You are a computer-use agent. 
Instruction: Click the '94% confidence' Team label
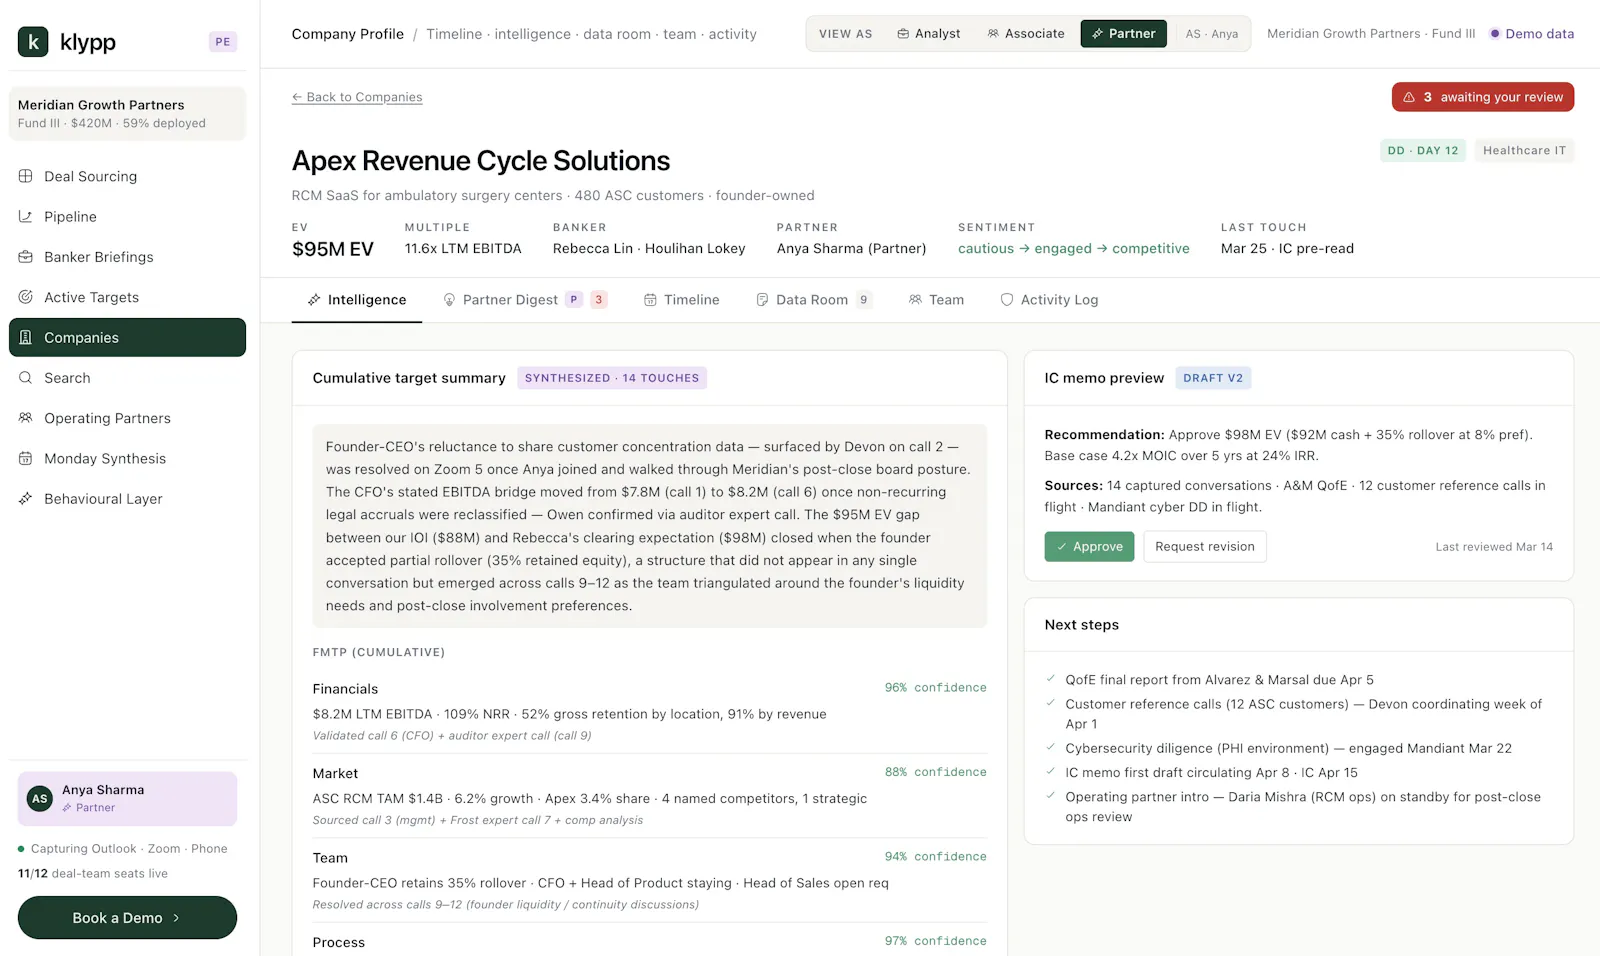click(935, 857)
